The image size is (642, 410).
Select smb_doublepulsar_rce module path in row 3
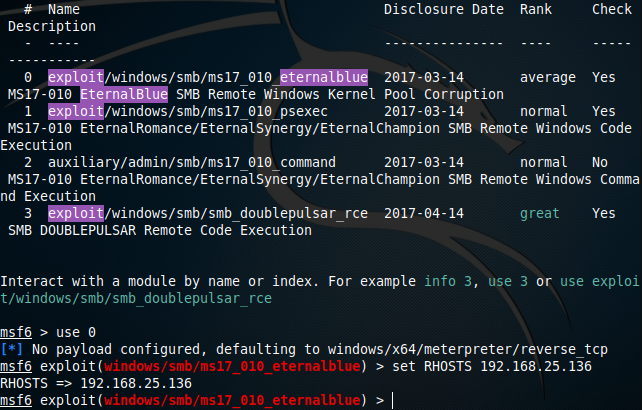[x=208, y=213]
